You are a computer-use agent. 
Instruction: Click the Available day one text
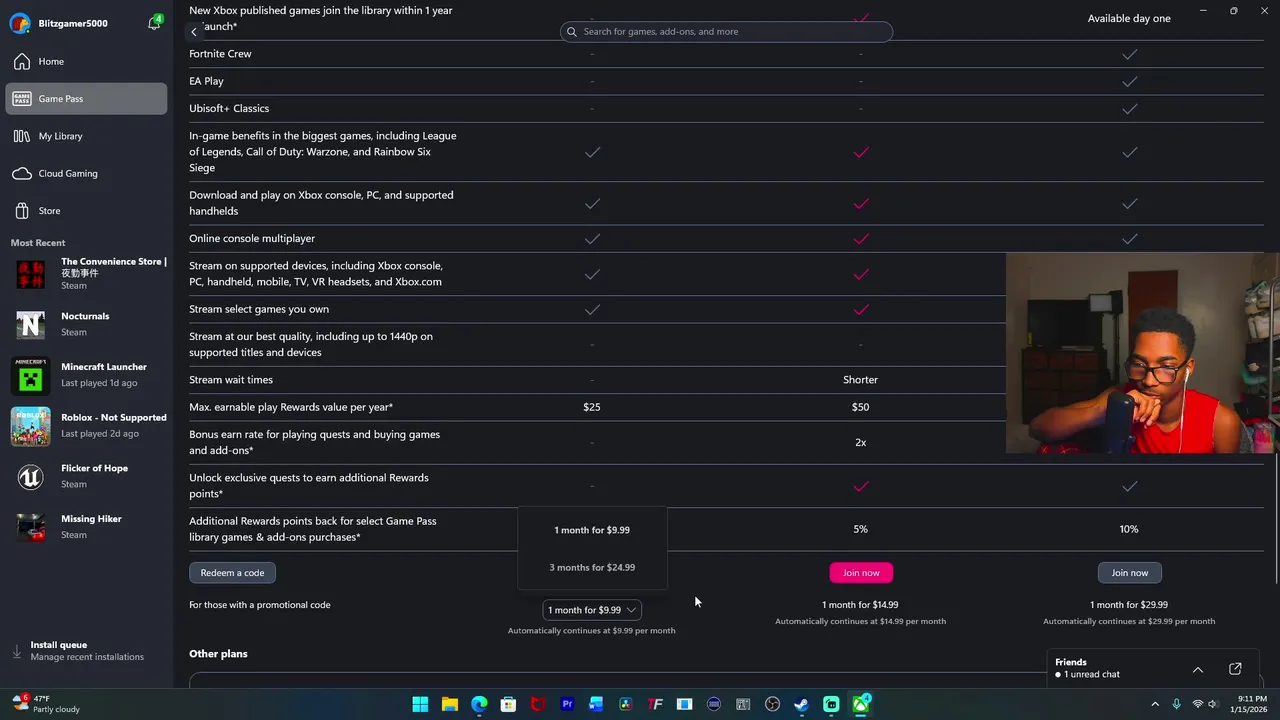[1129, 19]
